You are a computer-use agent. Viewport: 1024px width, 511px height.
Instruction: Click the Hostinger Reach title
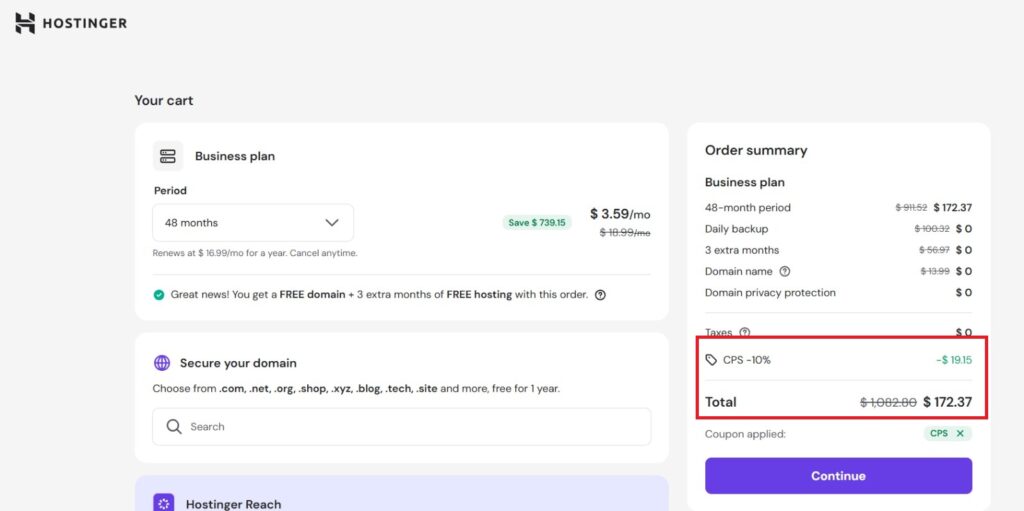point(233,504)
